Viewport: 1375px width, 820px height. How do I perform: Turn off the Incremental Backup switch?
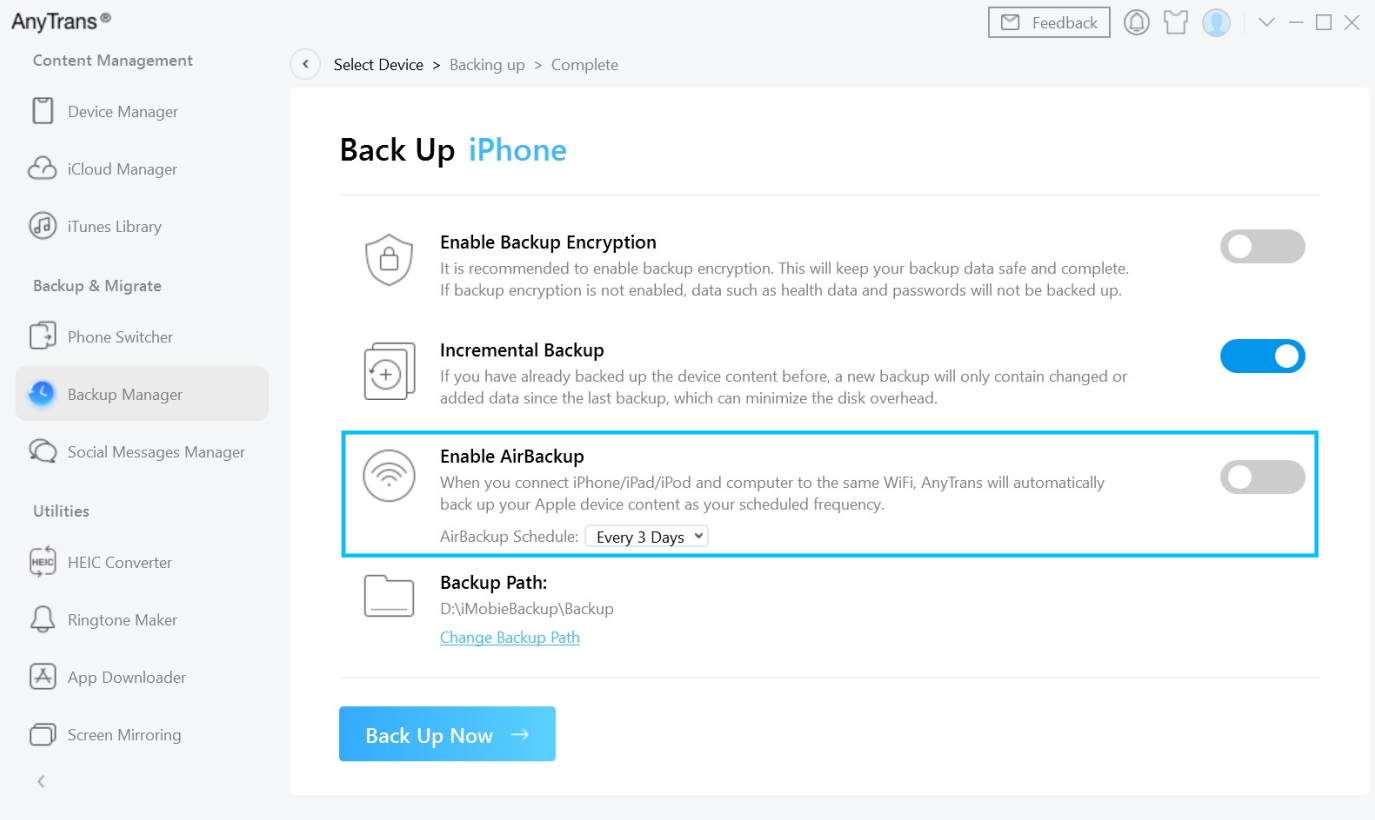point(1262,356)
